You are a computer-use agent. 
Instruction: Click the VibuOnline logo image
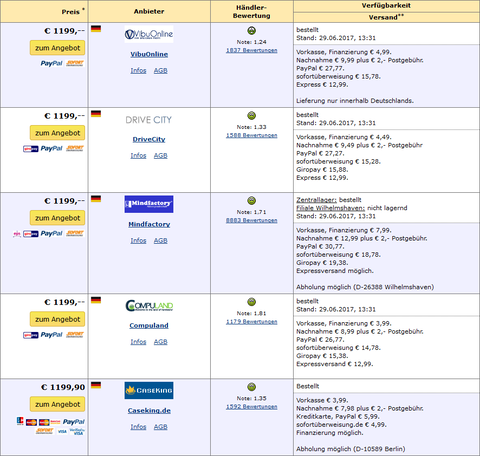pos(149,34)
